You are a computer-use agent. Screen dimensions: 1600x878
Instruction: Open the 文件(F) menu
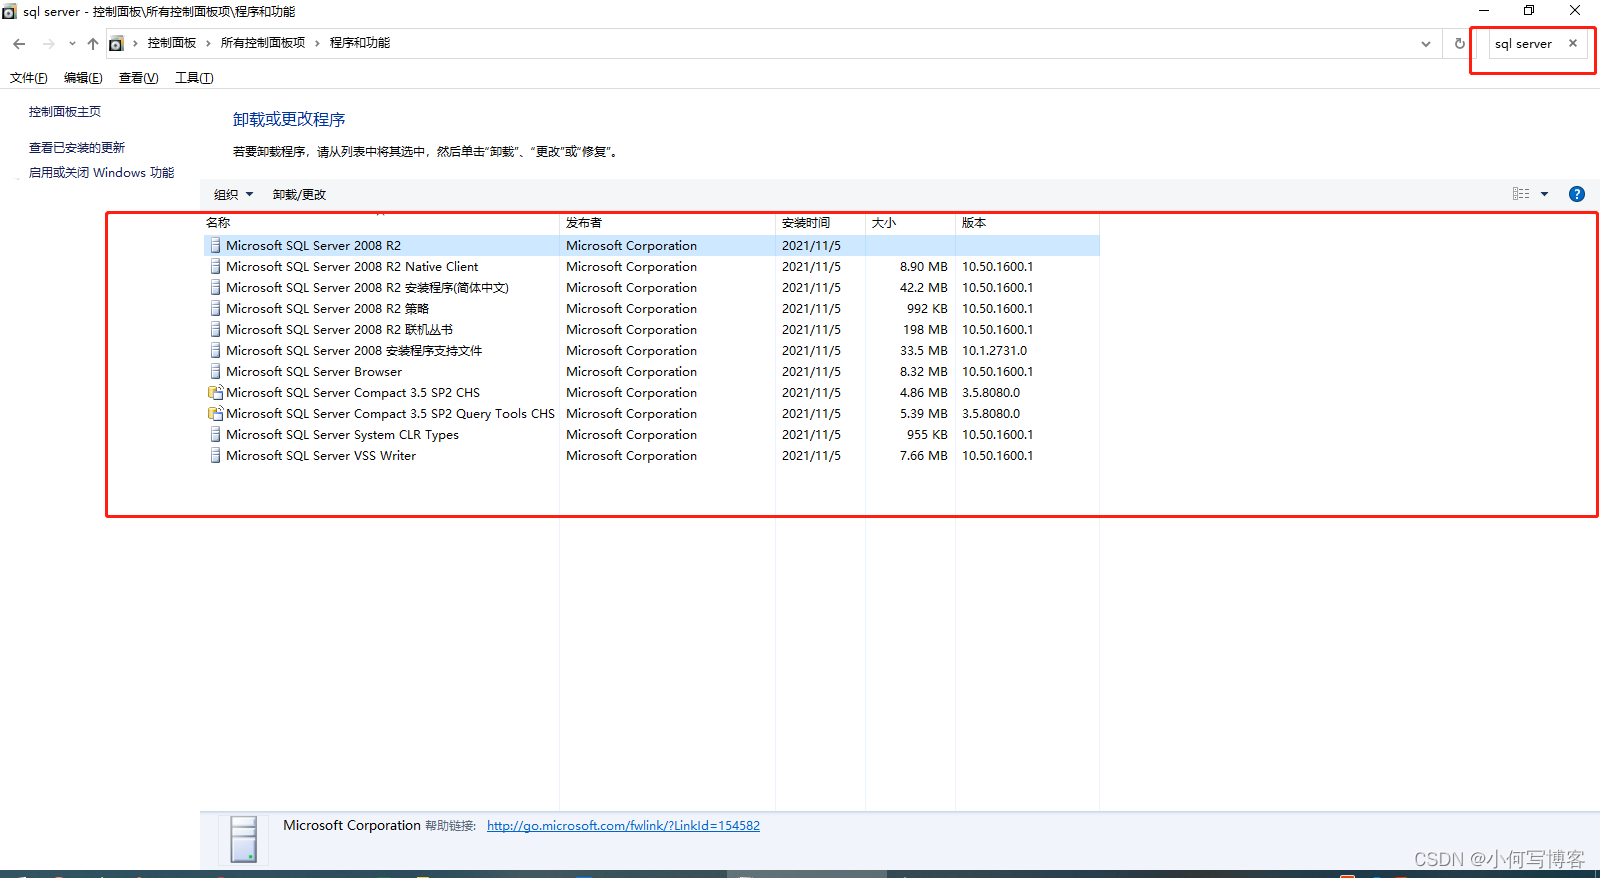click(29, 78)
